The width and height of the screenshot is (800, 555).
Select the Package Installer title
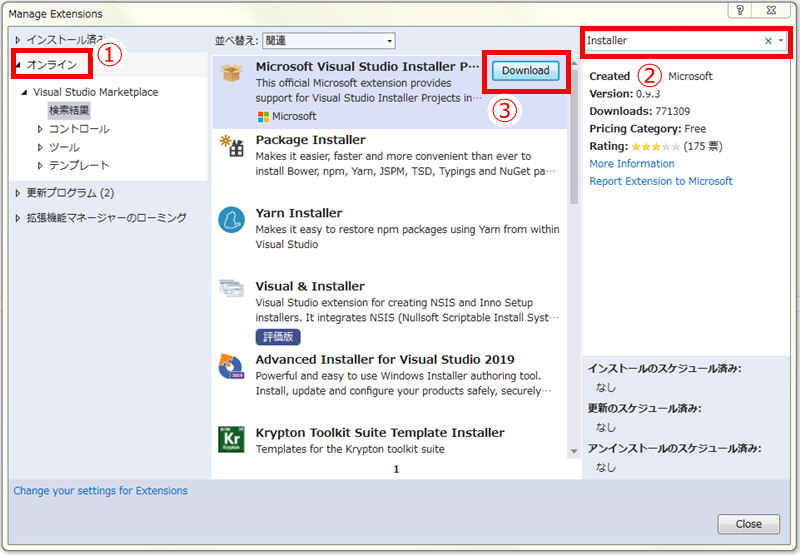click(x=310, y=140)
